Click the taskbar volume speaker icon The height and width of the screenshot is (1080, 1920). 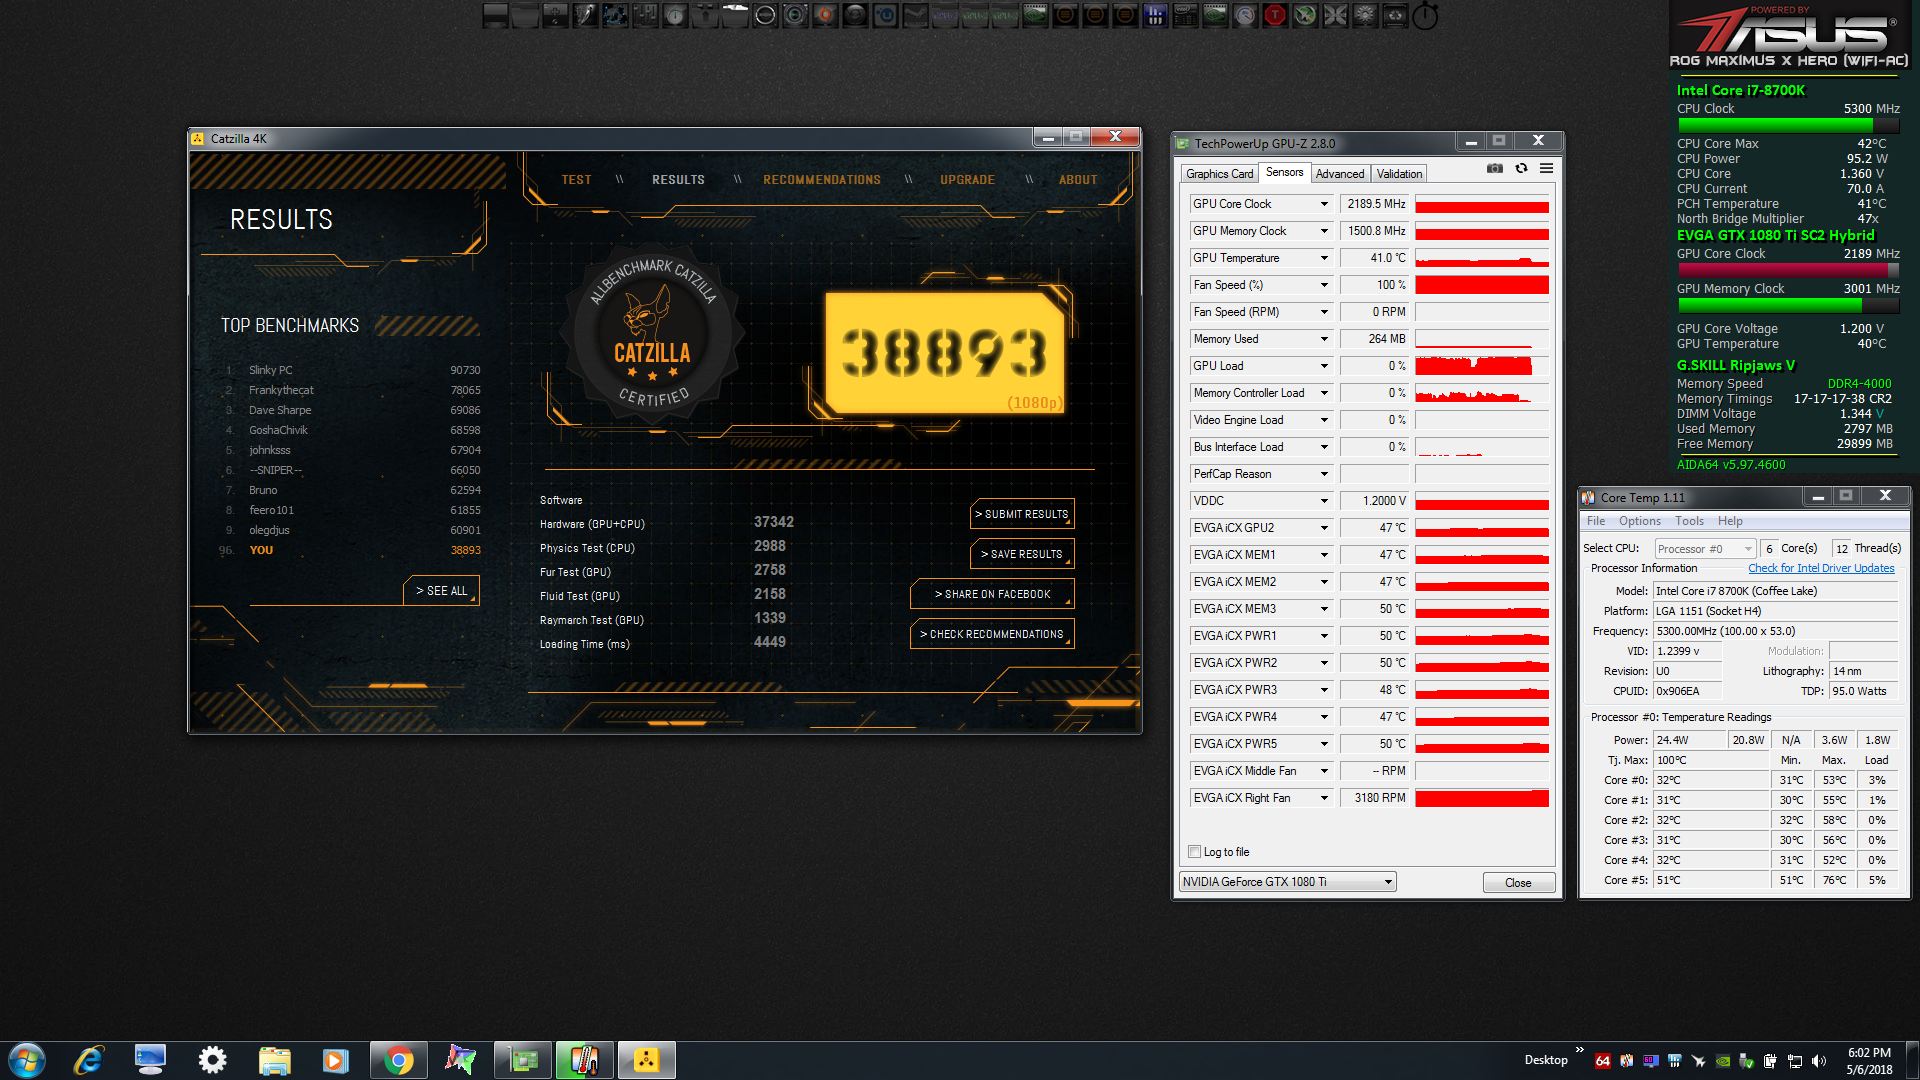[1818, 1061]
